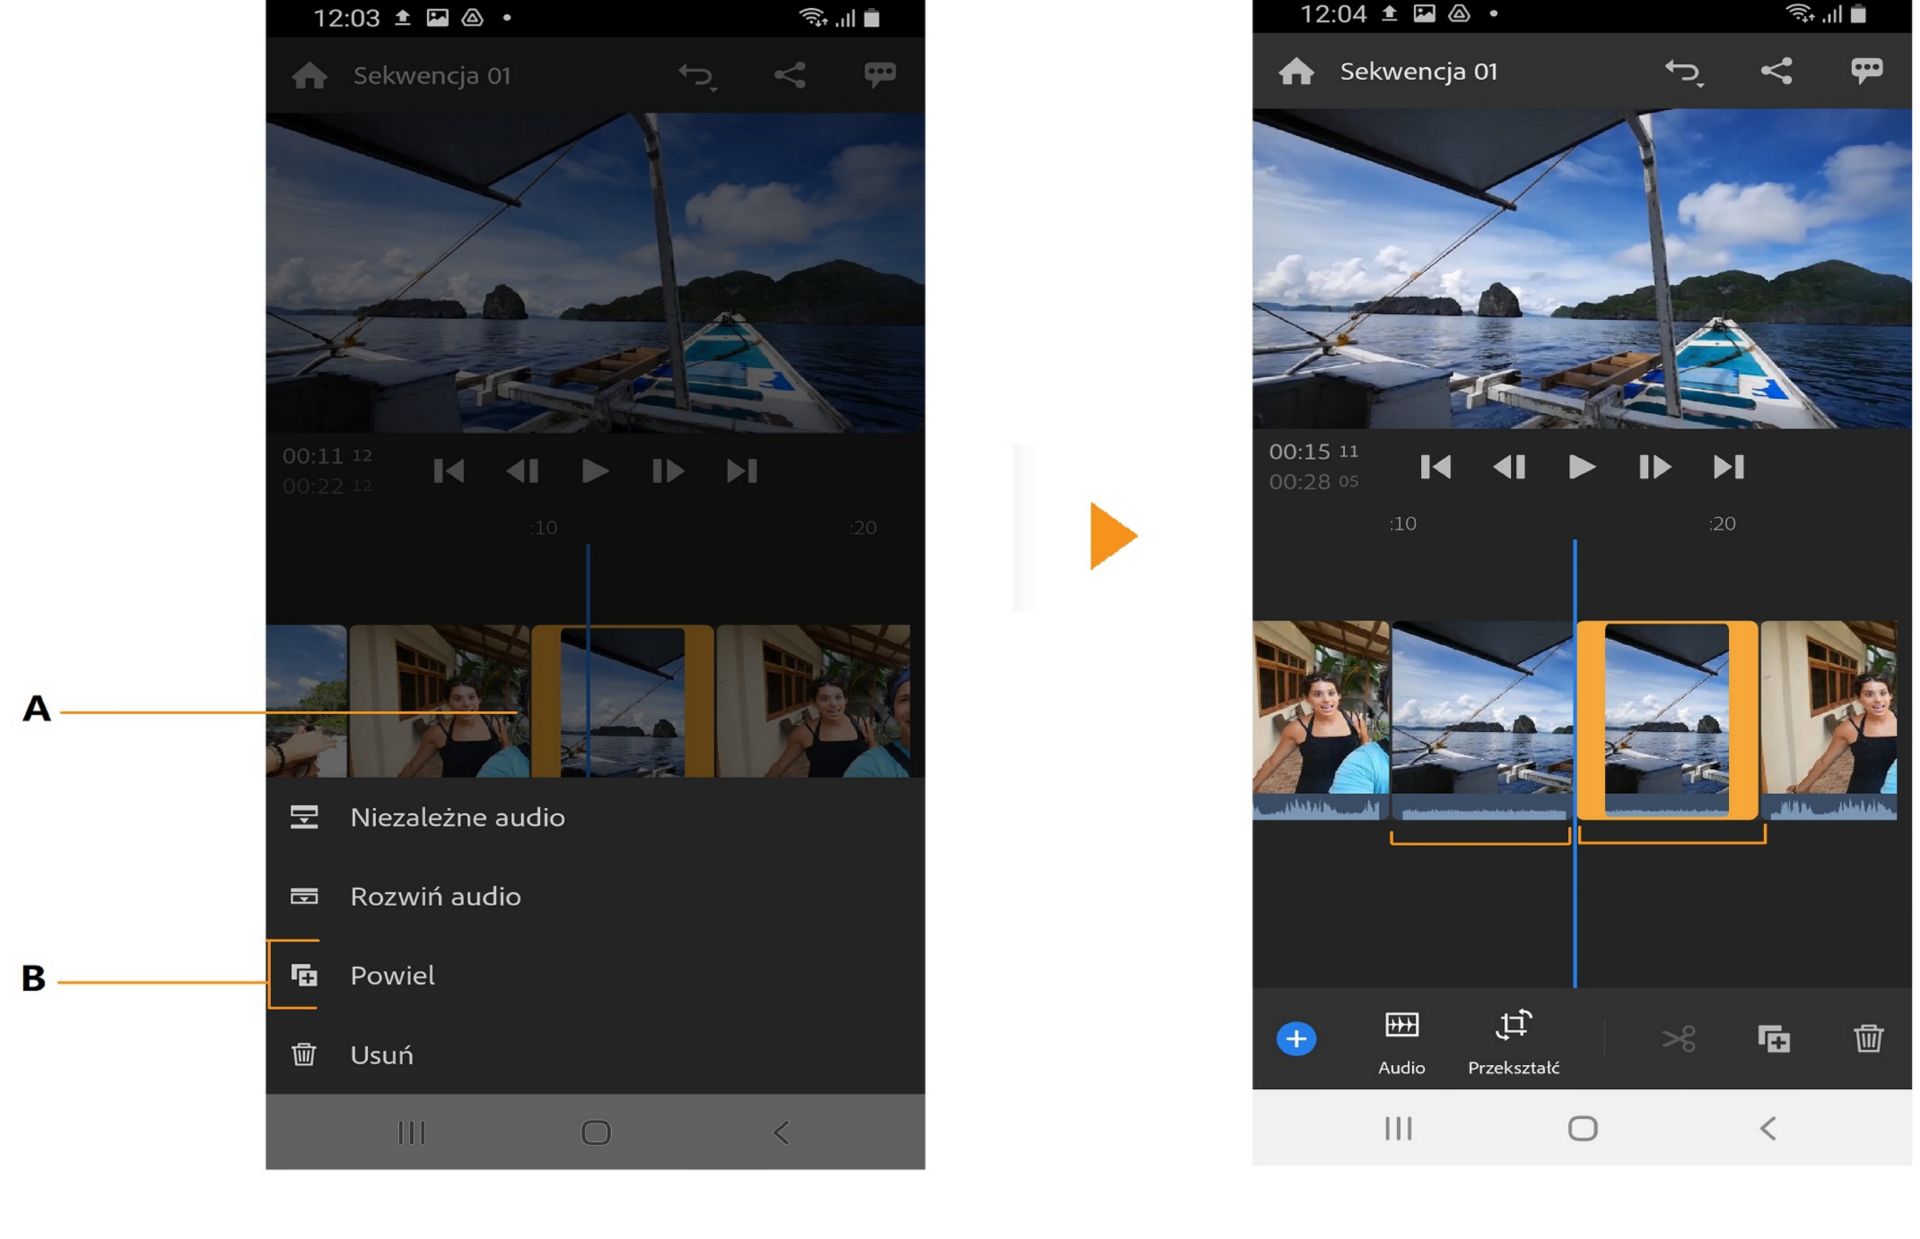Select the orange highlighted clip in right timeline
Viewport: 1920px width, 1239px height.
1666,720
